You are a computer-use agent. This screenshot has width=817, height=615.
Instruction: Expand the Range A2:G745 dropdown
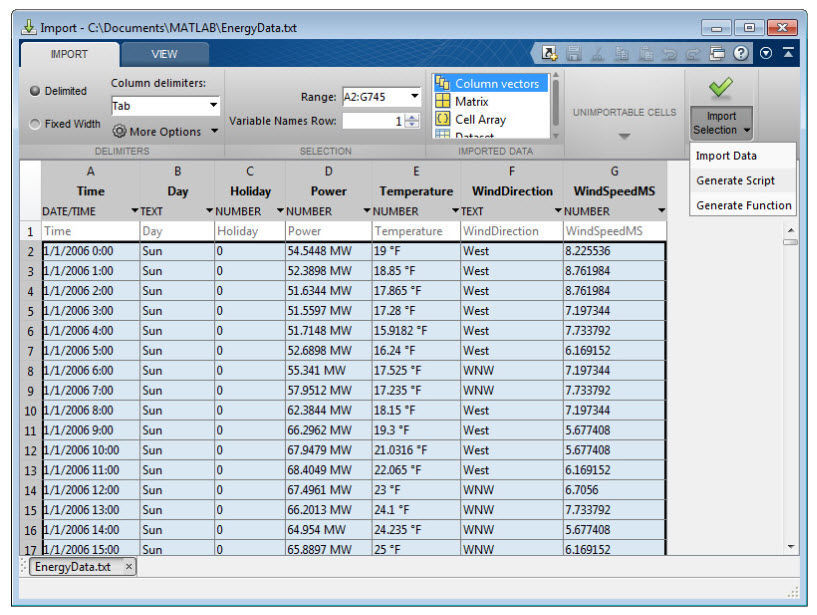(414, 97)
